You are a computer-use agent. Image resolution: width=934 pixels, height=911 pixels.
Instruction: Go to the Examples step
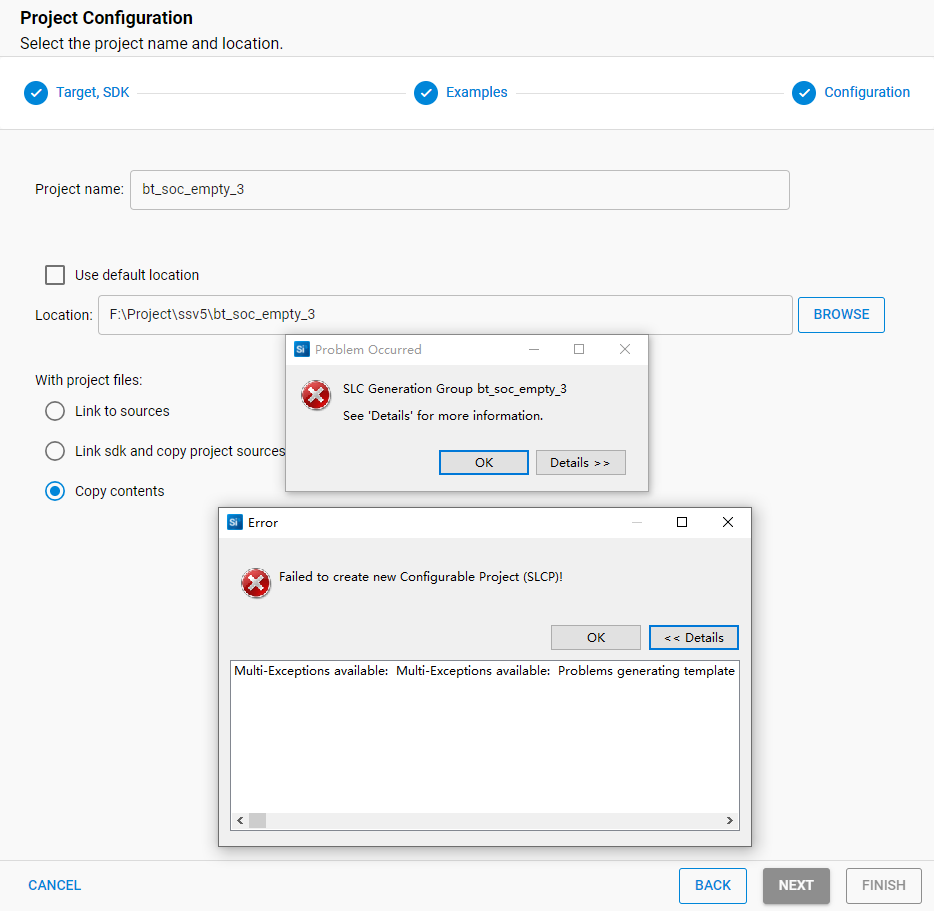click(477, 92)
